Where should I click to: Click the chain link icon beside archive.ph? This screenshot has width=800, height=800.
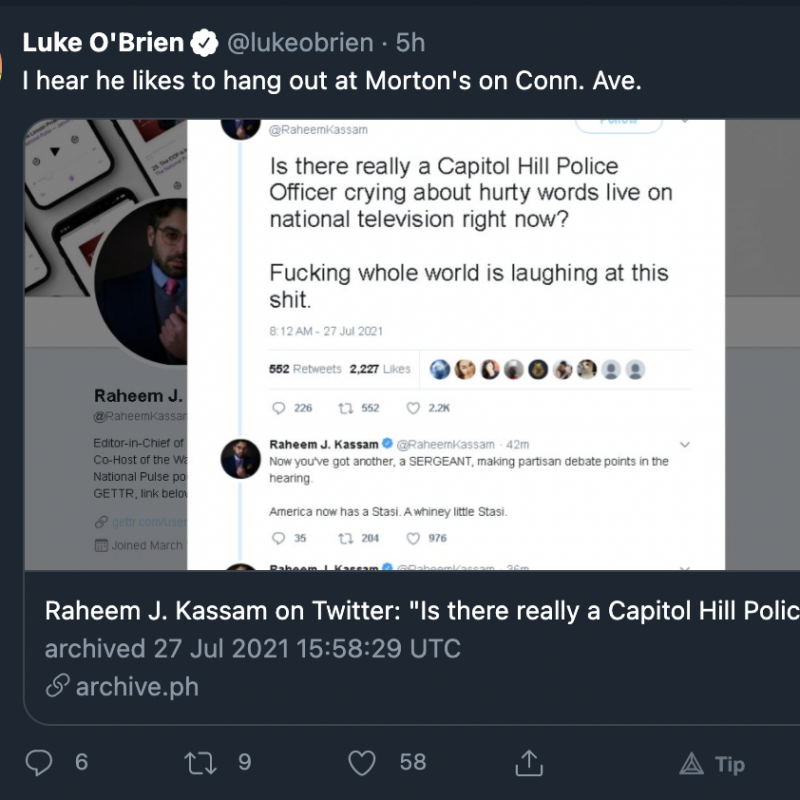[x=59, y=687]
